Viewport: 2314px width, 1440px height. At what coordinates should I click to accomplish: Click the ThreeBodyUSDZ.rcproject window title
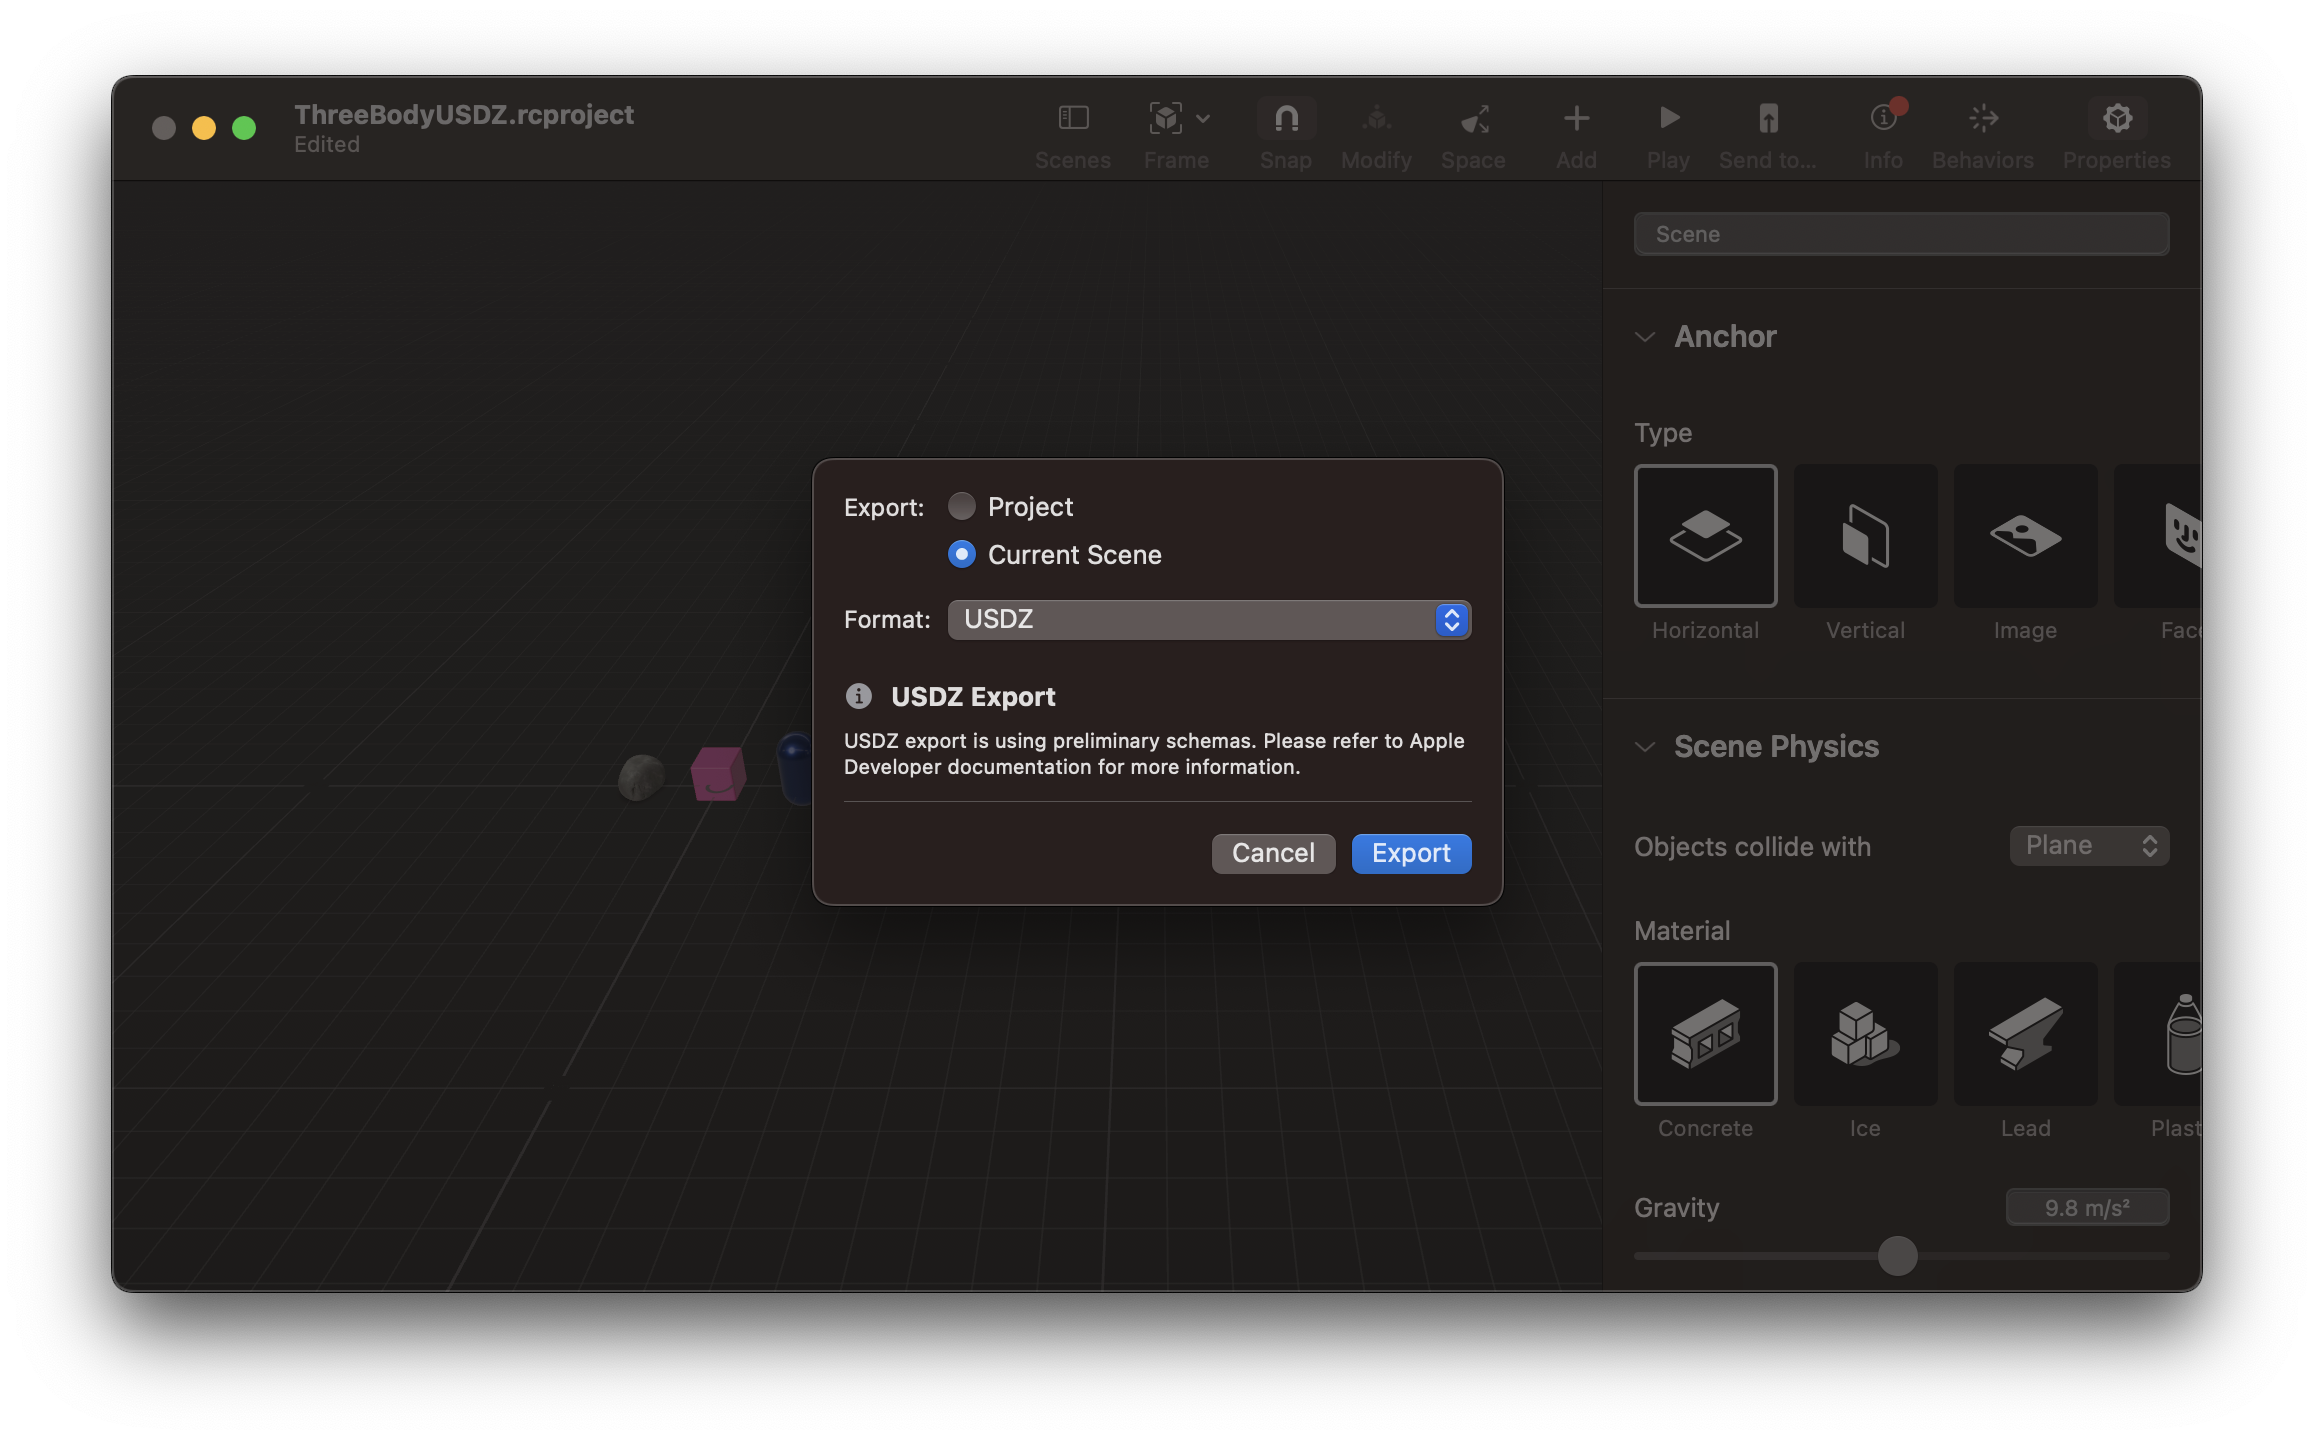[464, 115]
